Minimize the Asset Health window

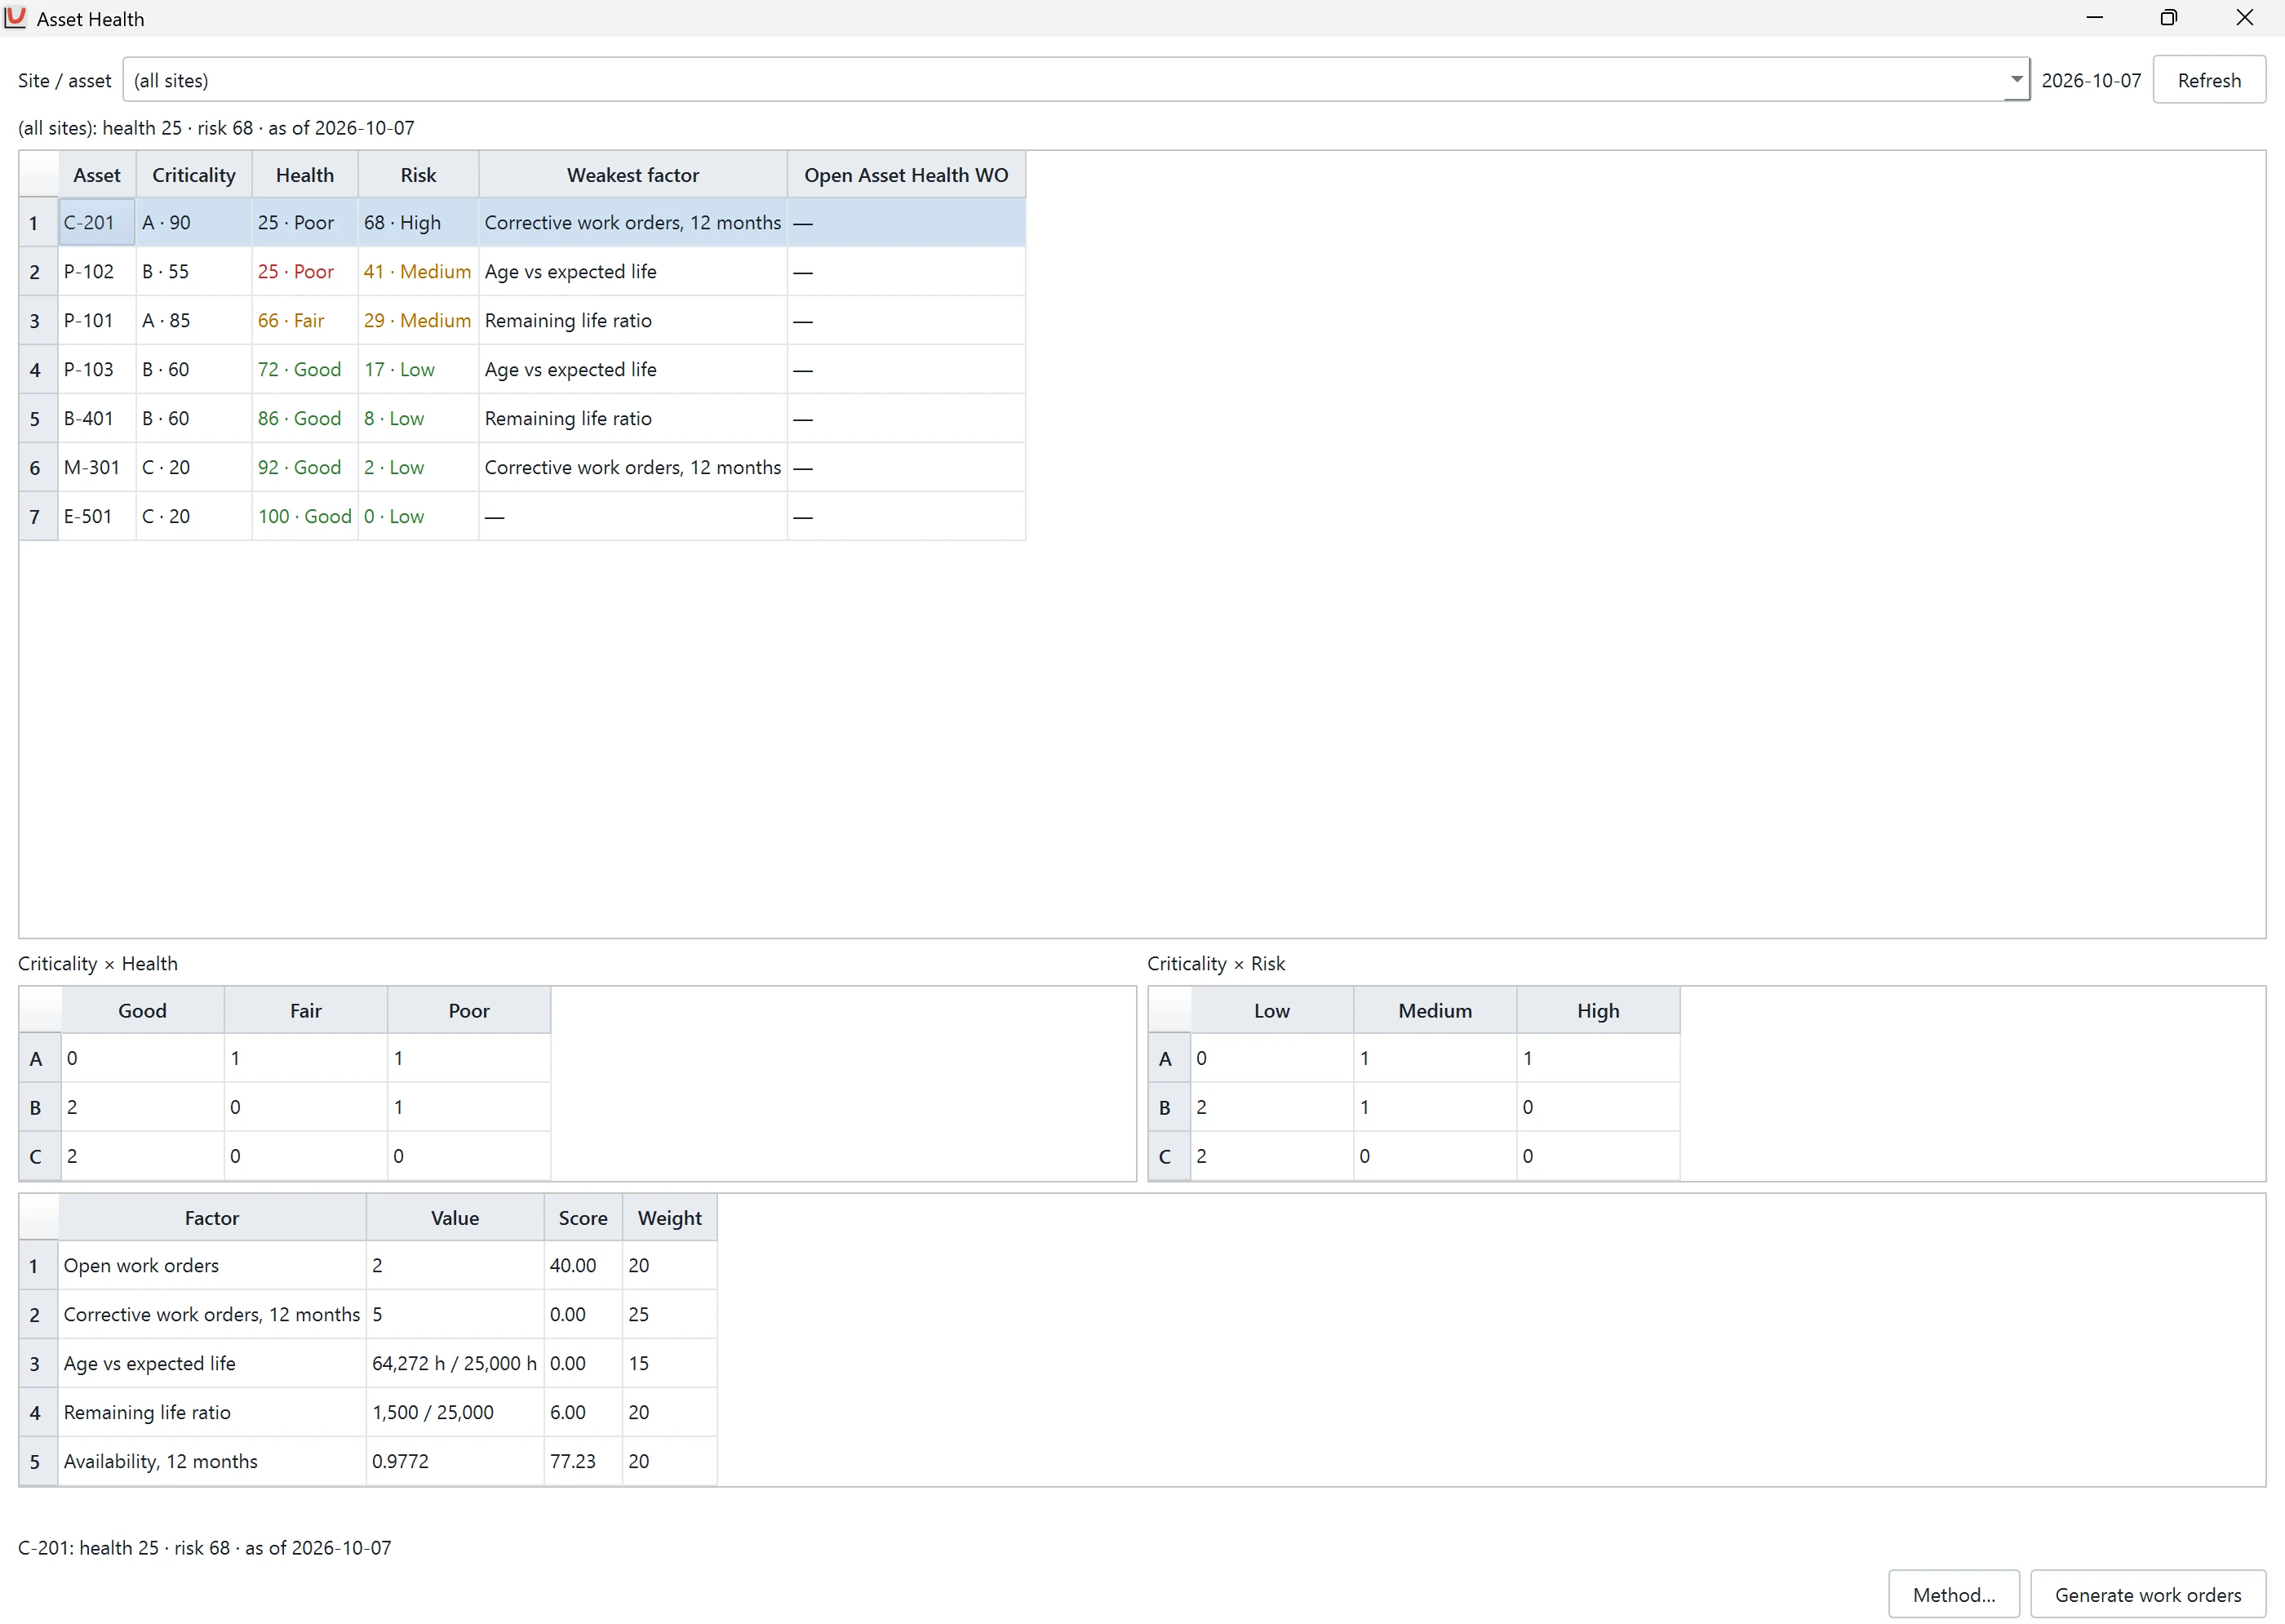pyautogui.click(x=2094, y=18)
